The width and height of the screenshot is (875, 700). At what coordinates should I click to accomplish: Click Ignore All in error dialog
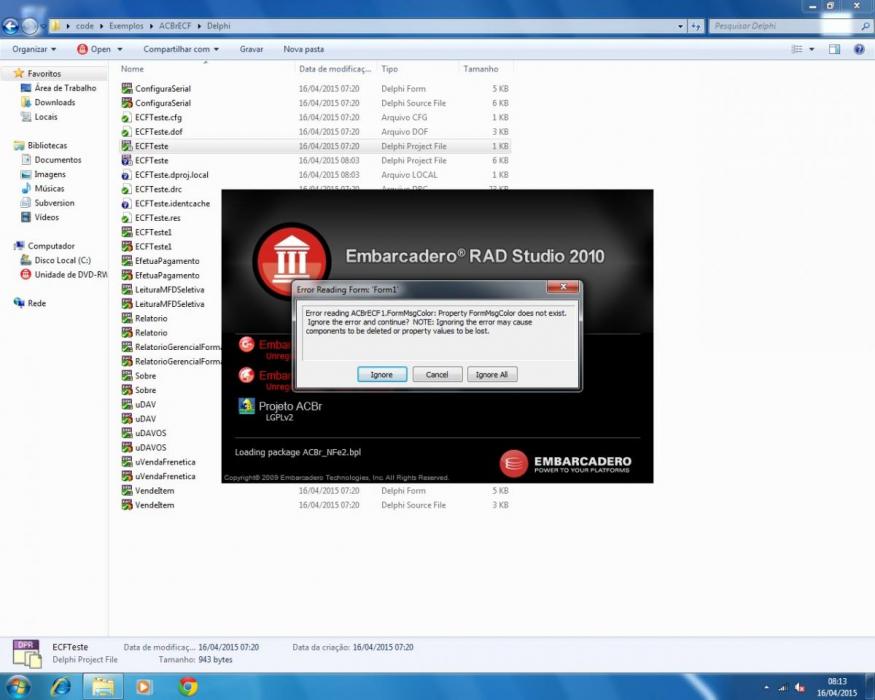pyautogui.click(x=492, y=375)
